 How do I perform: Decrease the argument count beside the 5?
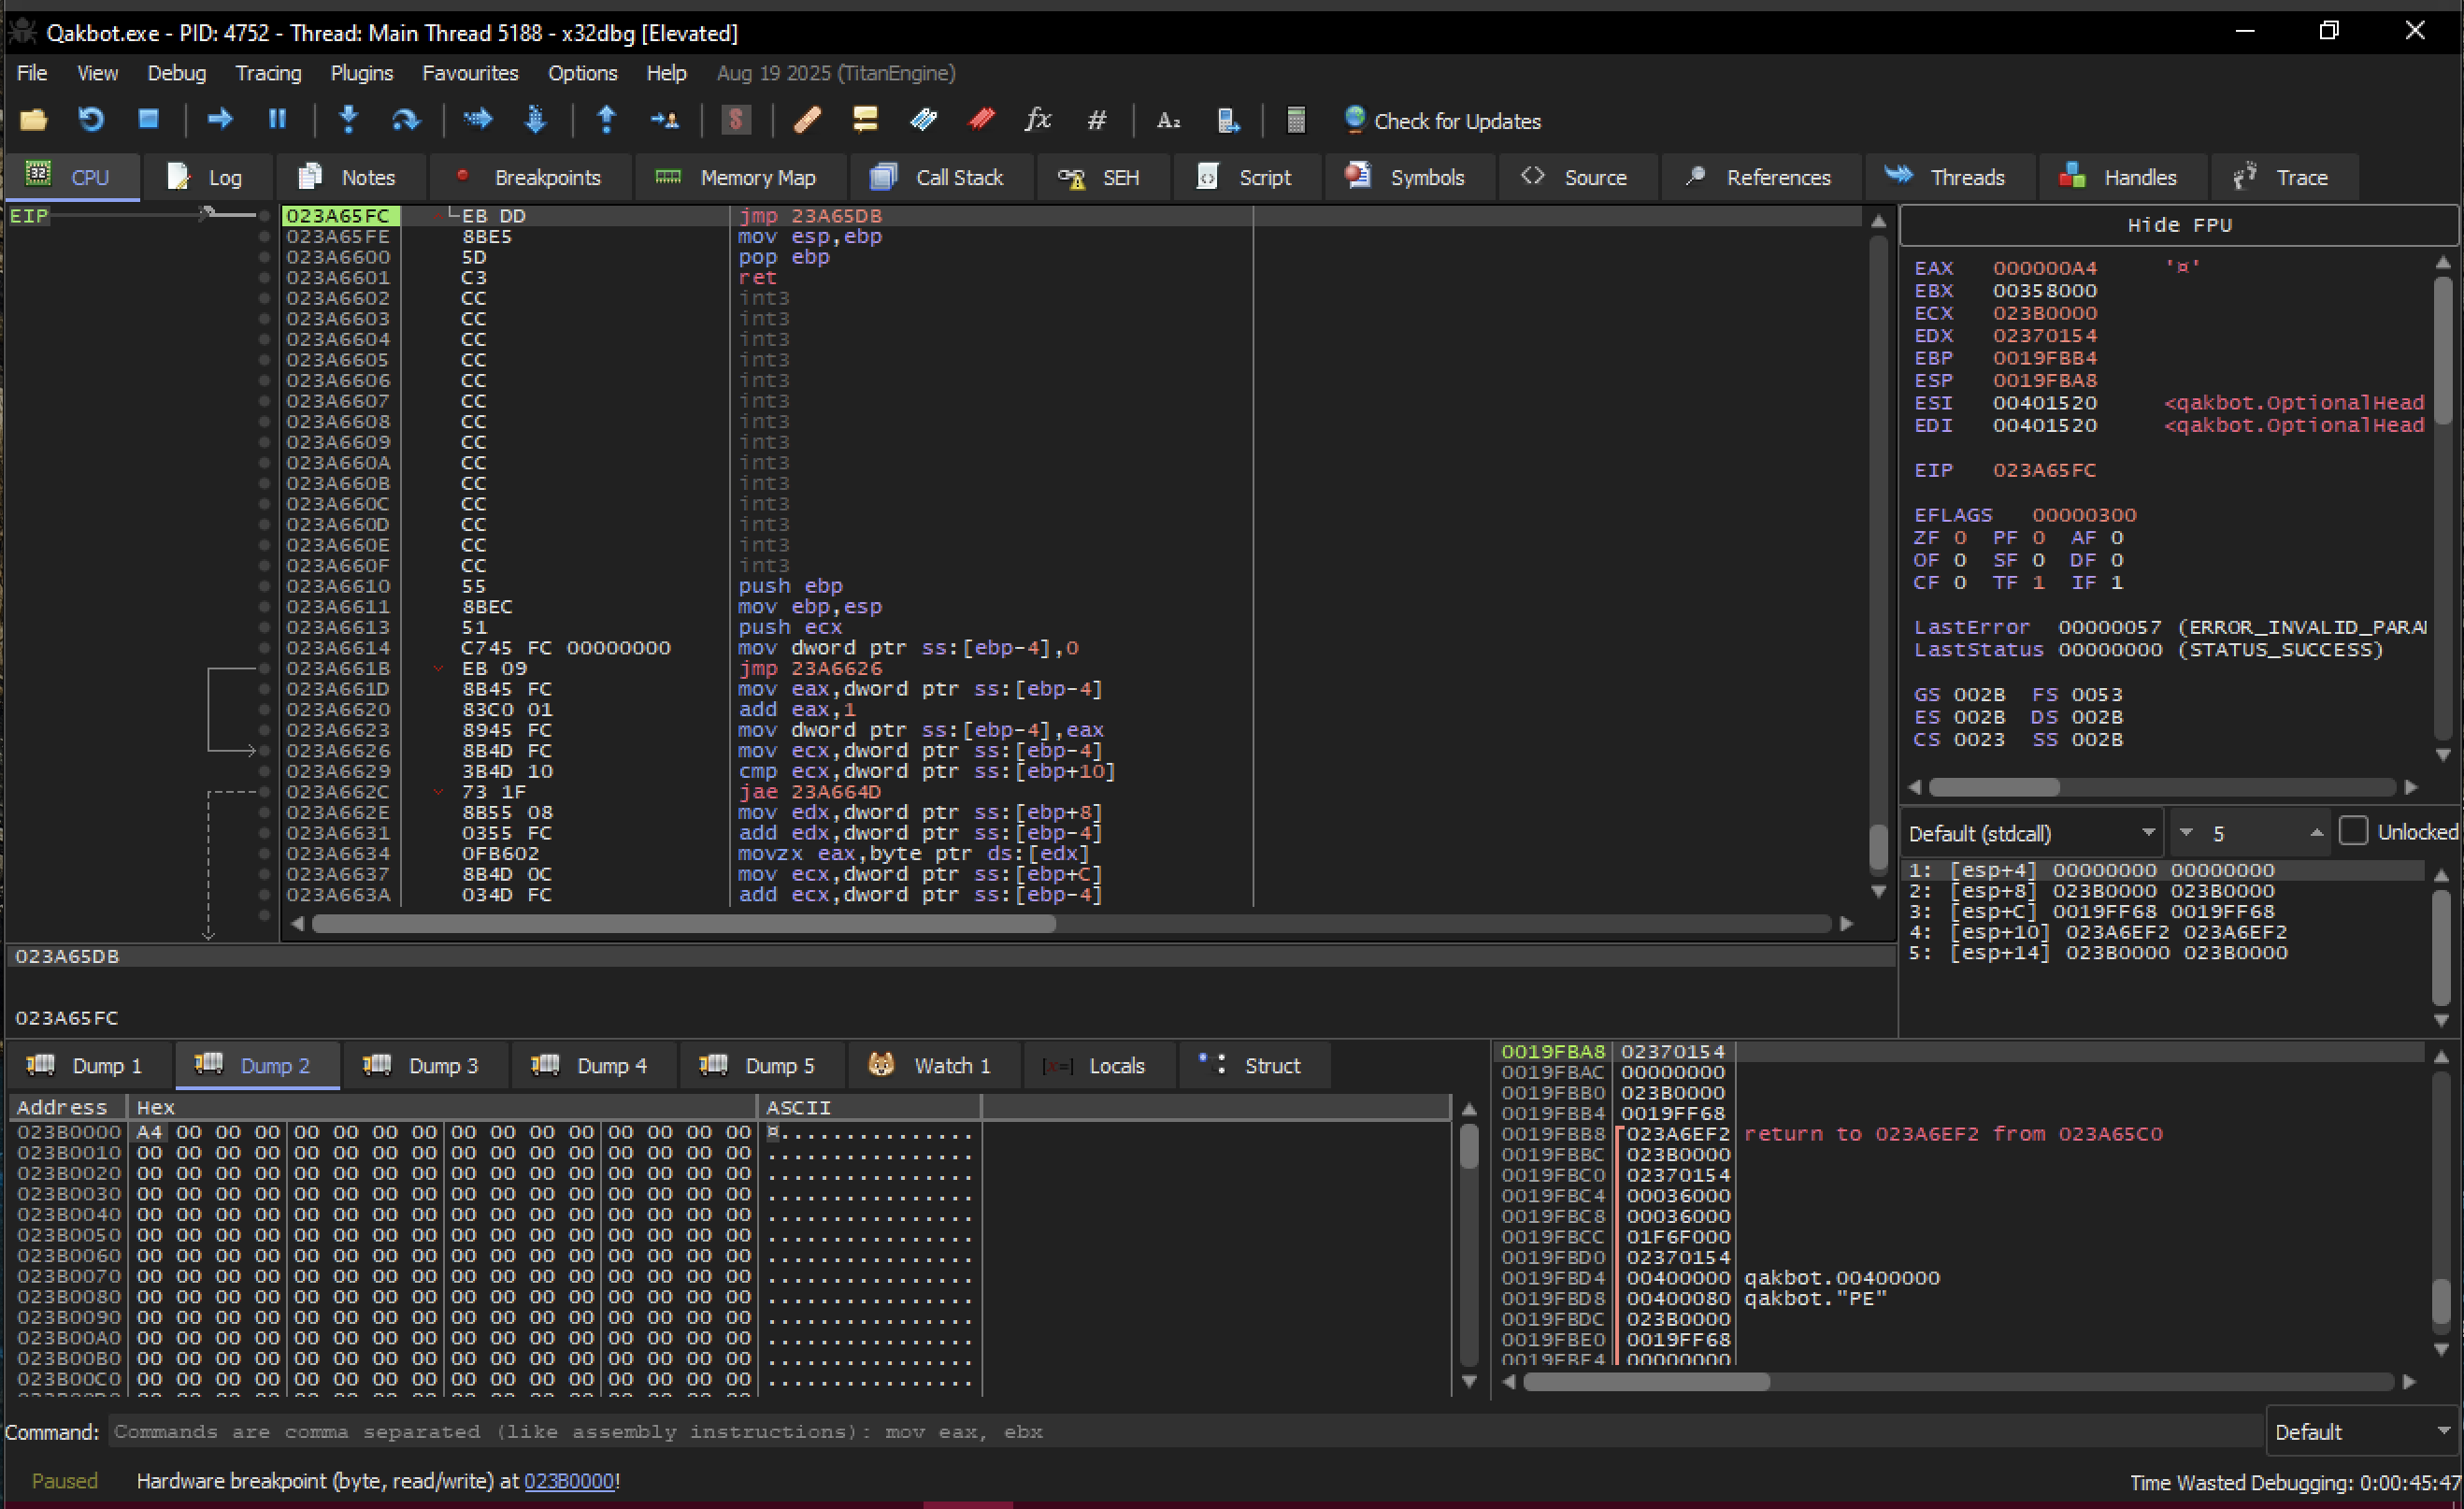[2186, 832]
